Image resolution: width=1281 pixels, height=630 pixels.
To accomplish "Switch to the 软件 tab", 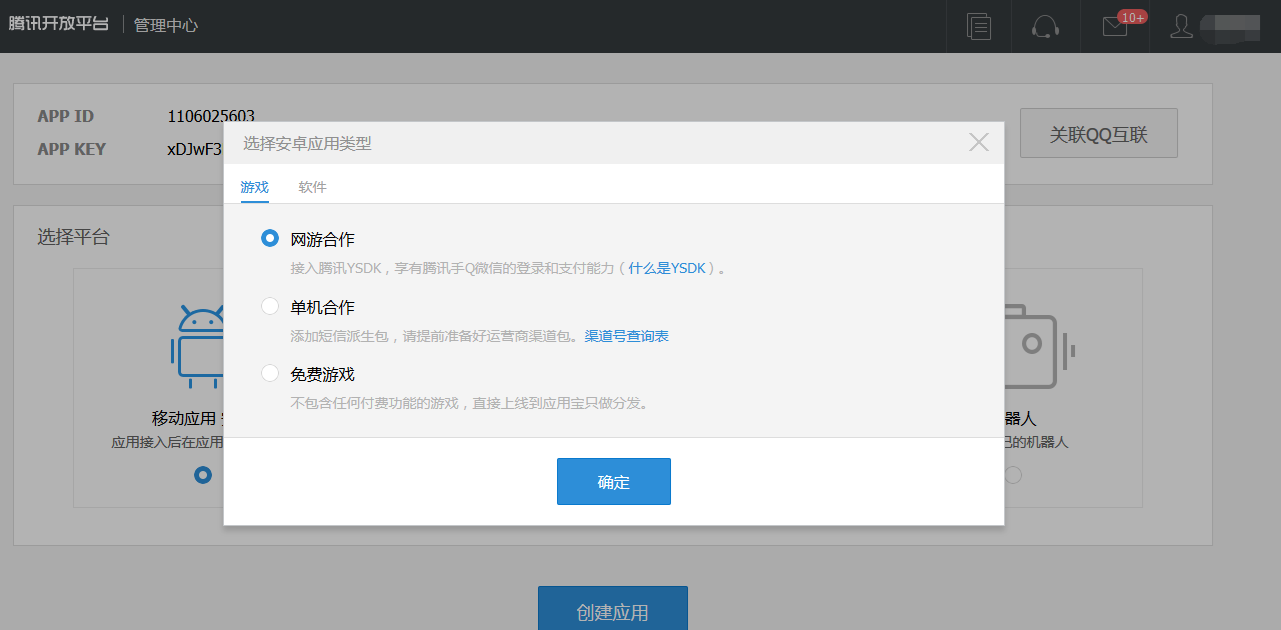I will click(x=312, y=187).
